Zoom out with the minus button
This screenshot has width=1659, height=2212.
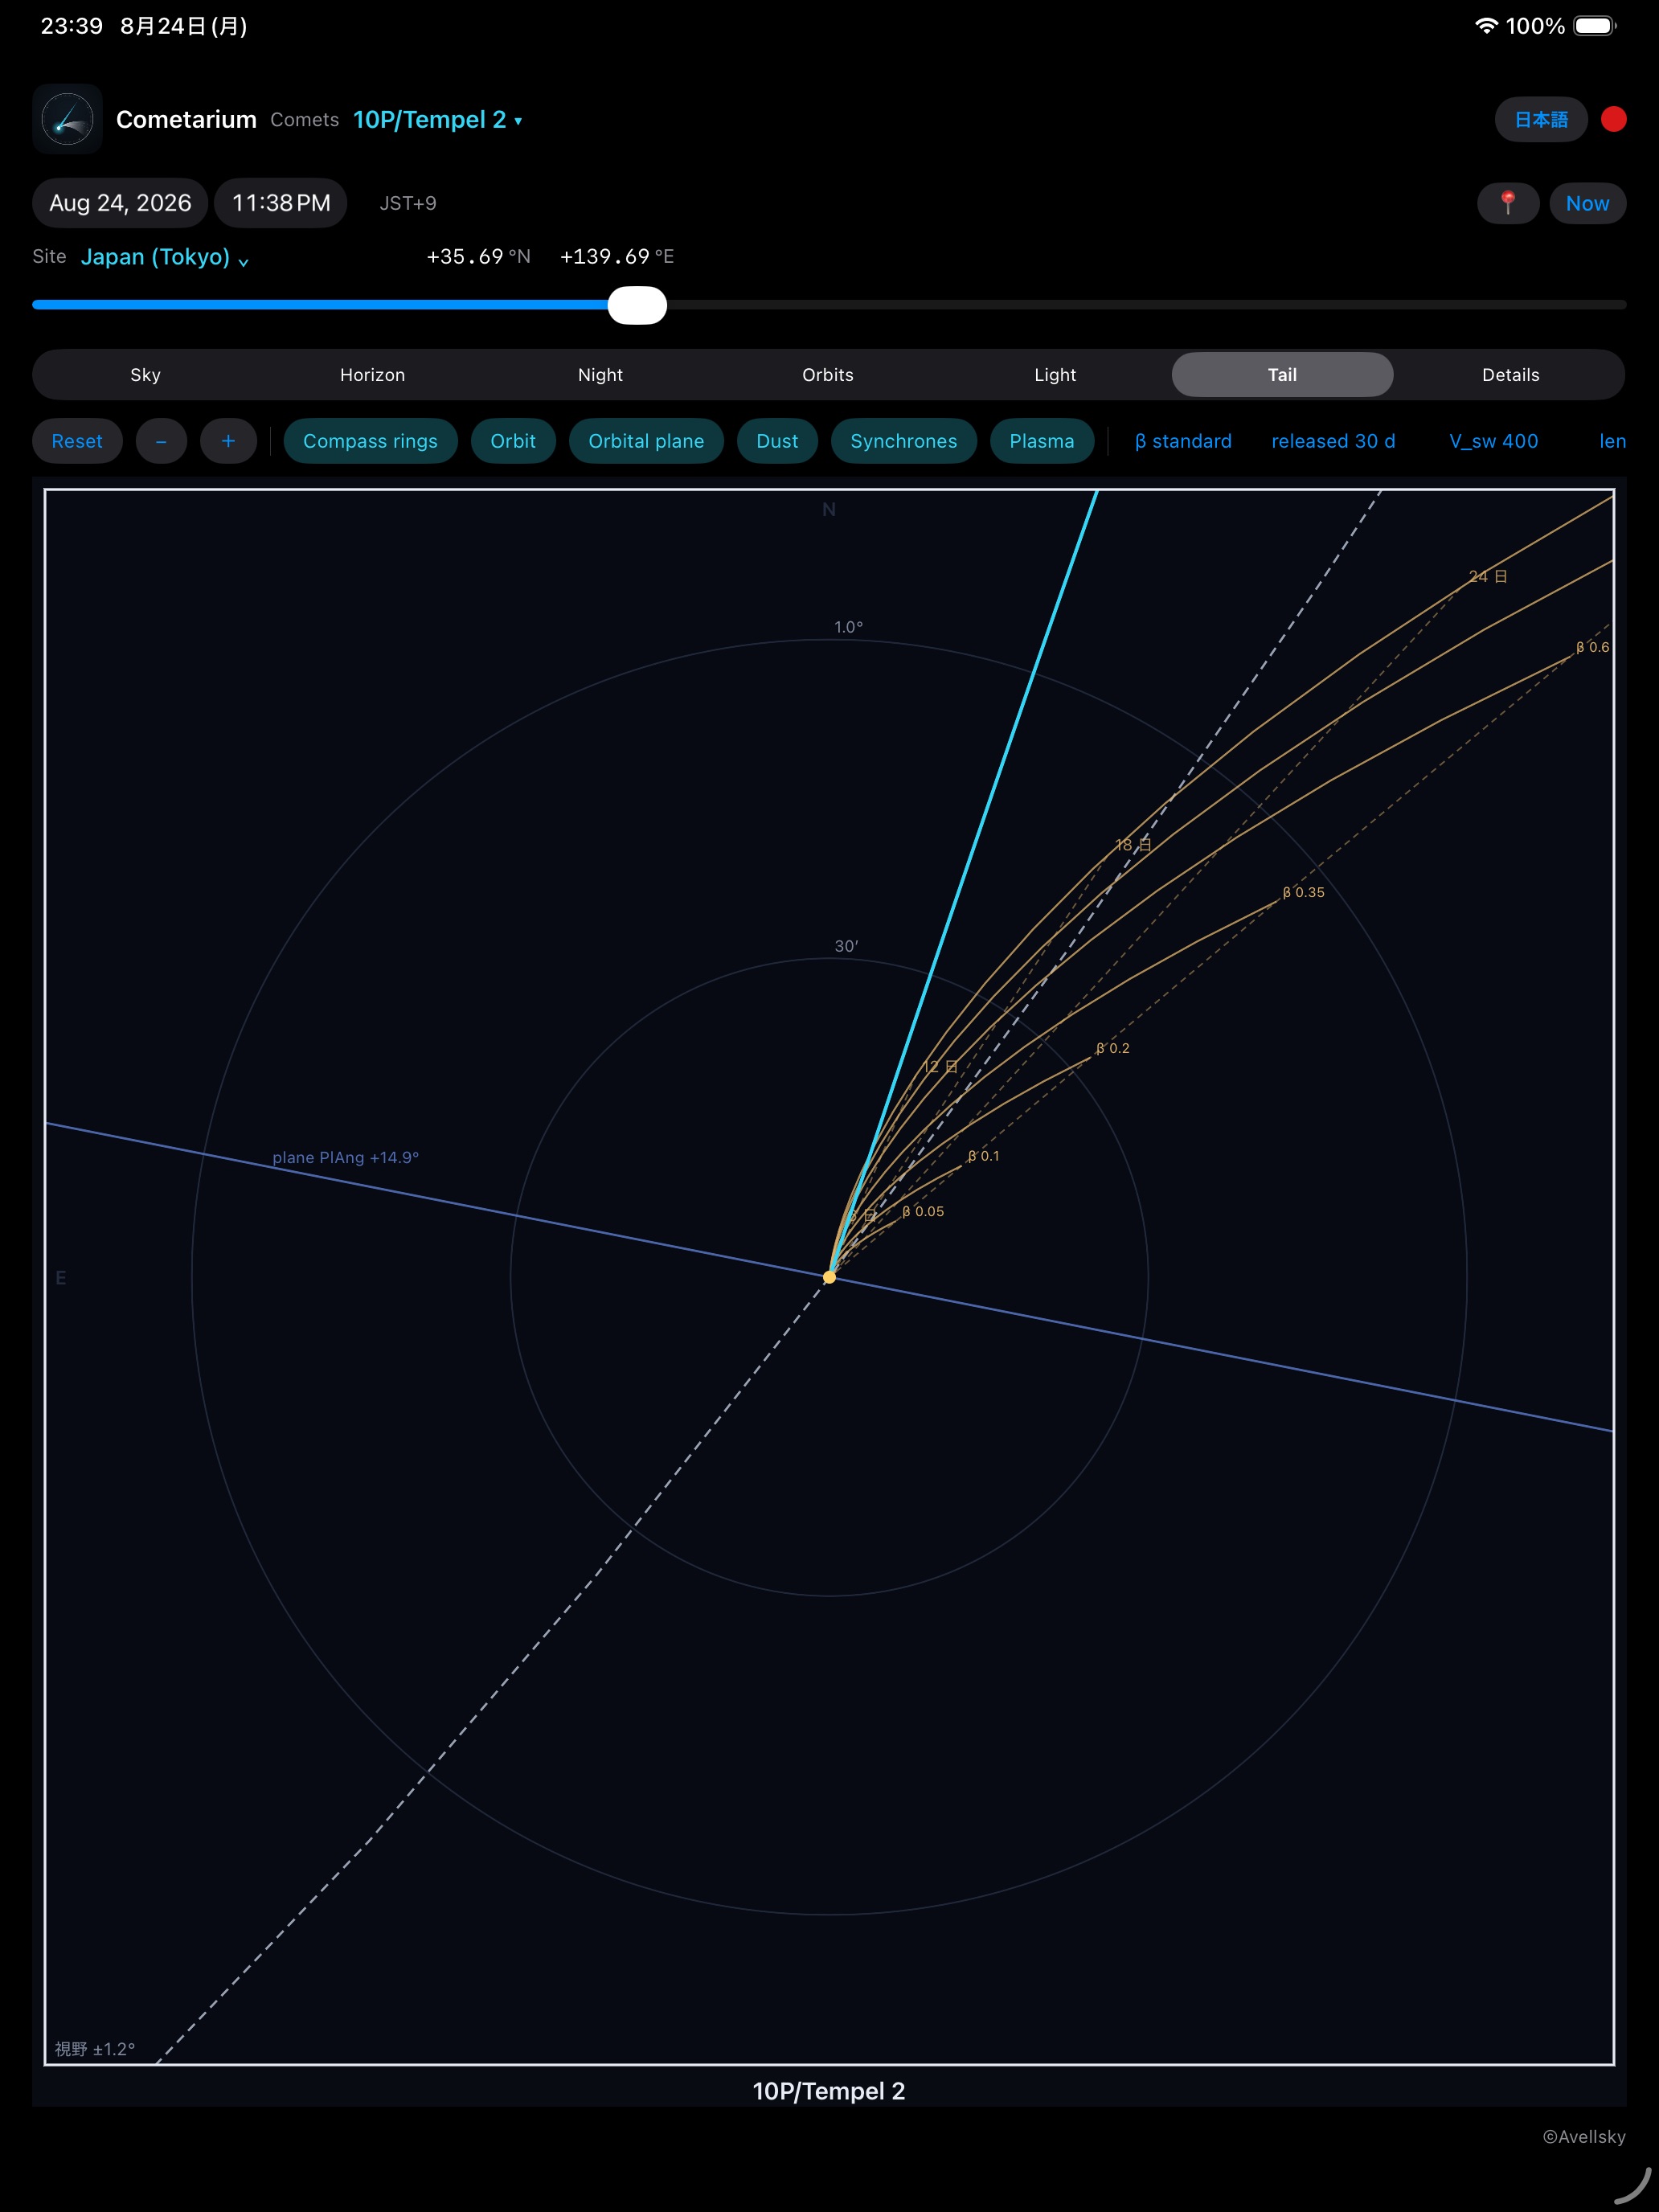tap(161, 441)
